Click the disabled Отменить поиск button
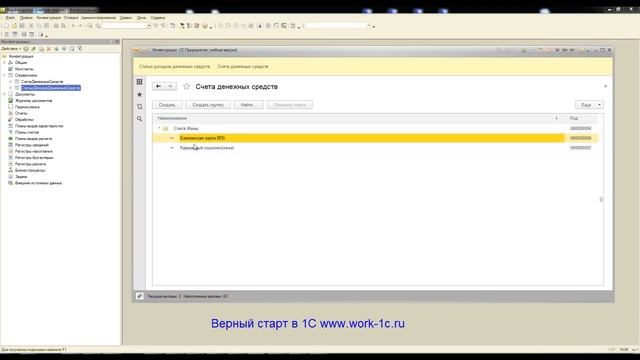640x360 pixels. (x=290, y=105)
